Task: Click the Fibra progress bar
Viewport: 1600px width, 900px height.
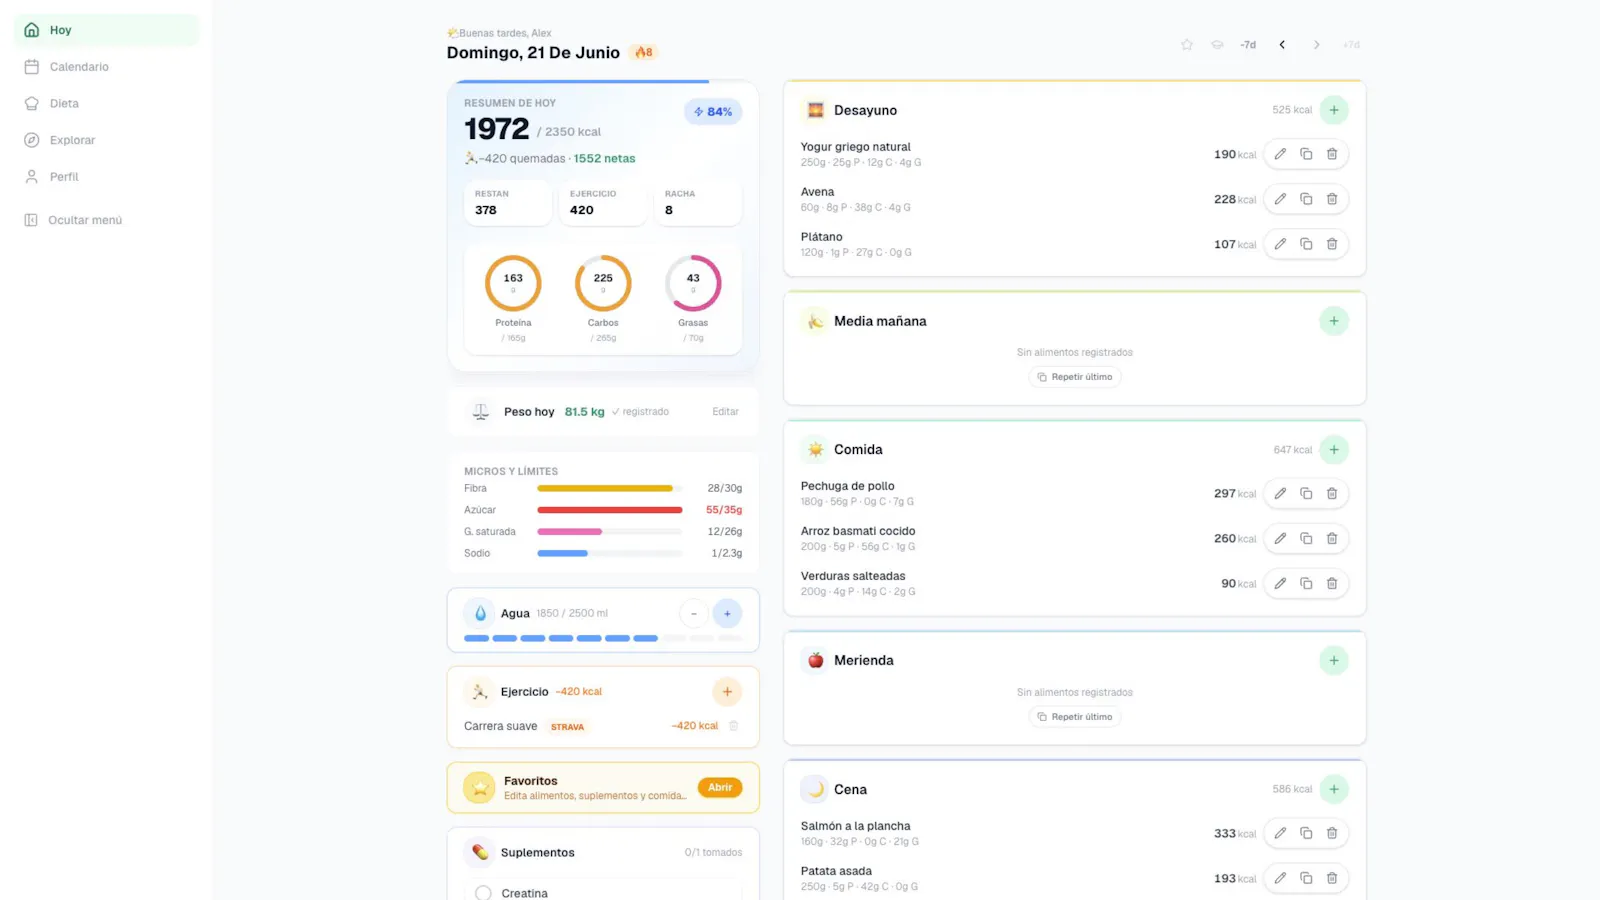Action: tap(610, 489)
